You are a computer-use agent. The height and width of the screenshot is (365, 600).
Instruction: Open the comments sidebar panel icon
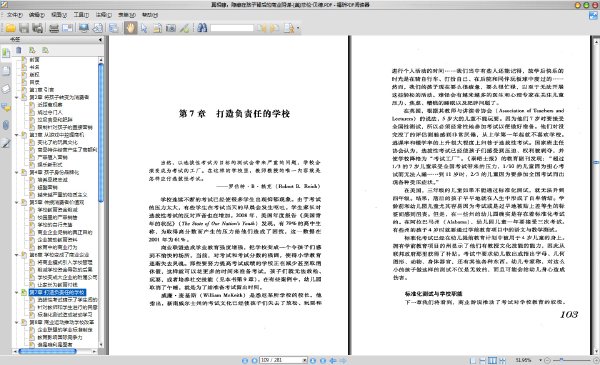click(6, 107)
